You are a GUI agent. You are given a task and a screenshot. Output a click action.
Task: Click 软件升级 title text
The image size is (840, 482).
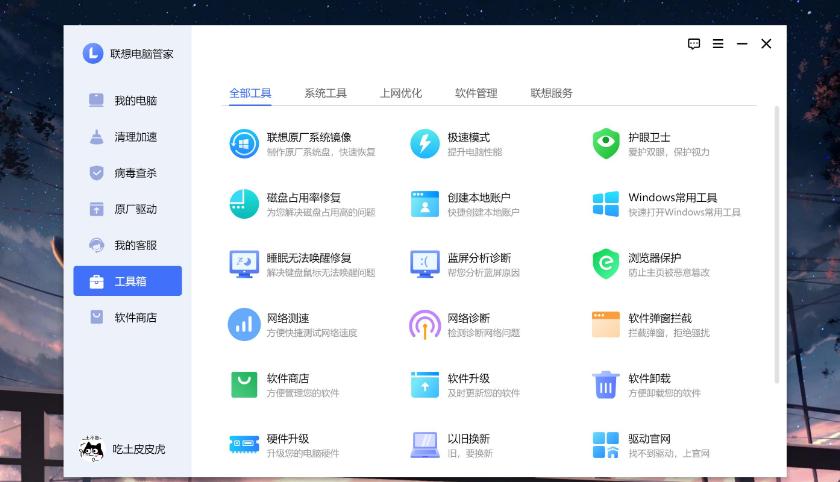point(469,378)
